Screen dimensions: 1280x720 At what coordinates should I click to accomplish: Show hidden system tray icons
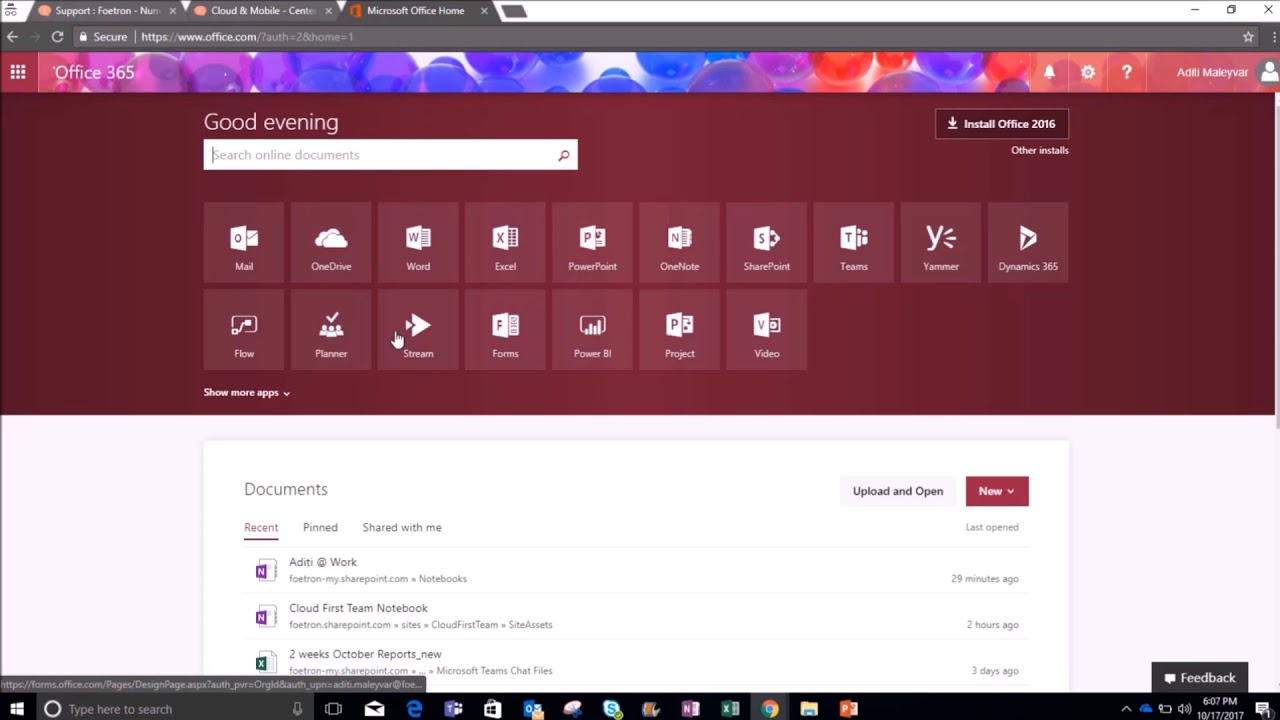pyautogui.click(x=1126, y=708)
